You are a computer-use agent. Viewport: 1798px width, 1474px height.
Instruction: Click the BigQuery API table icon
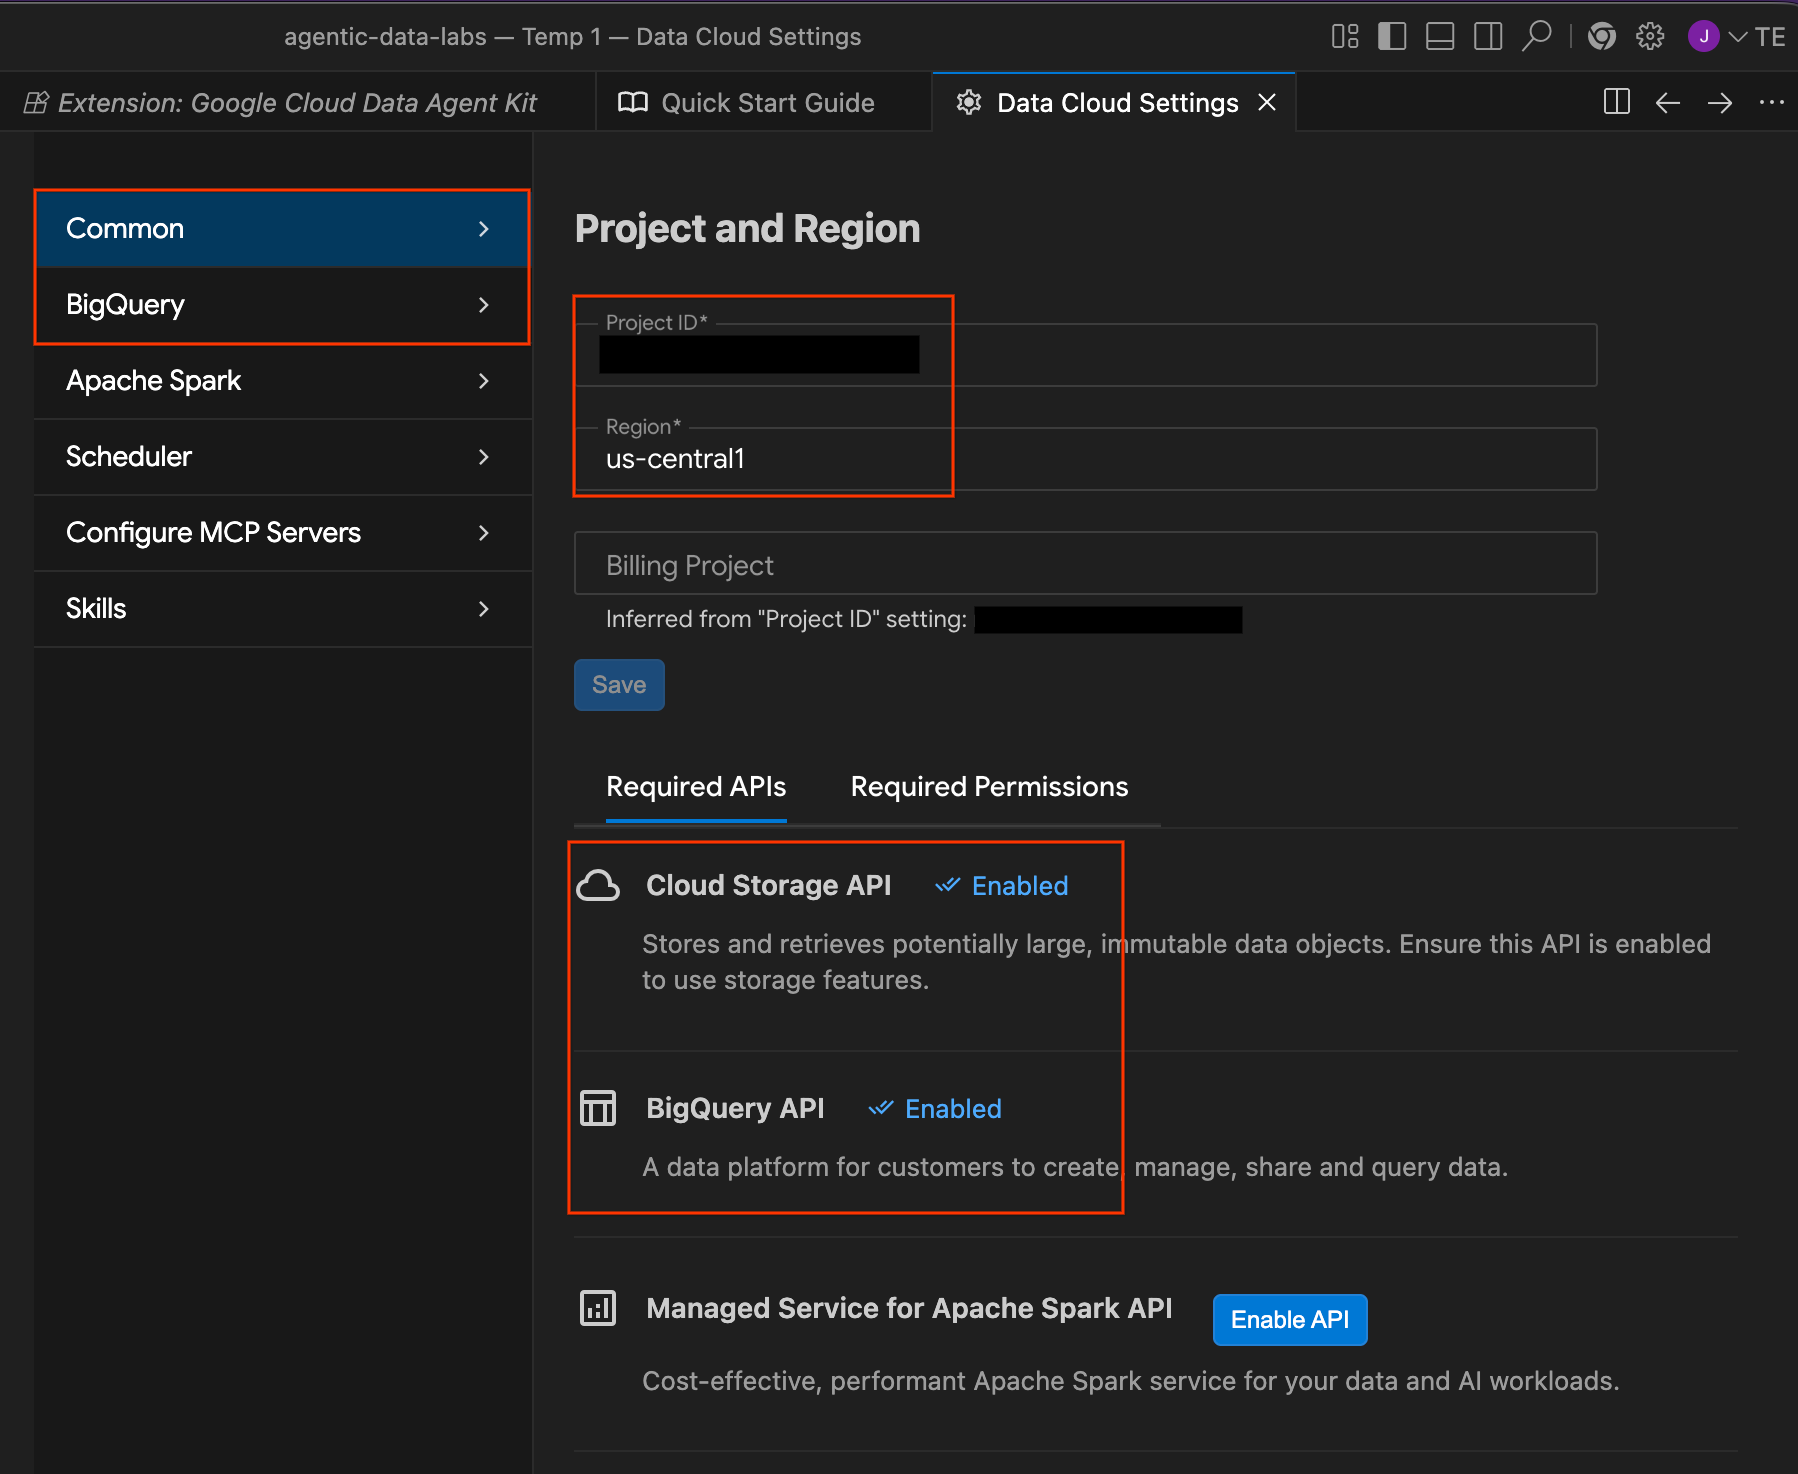pos(598,1108)
